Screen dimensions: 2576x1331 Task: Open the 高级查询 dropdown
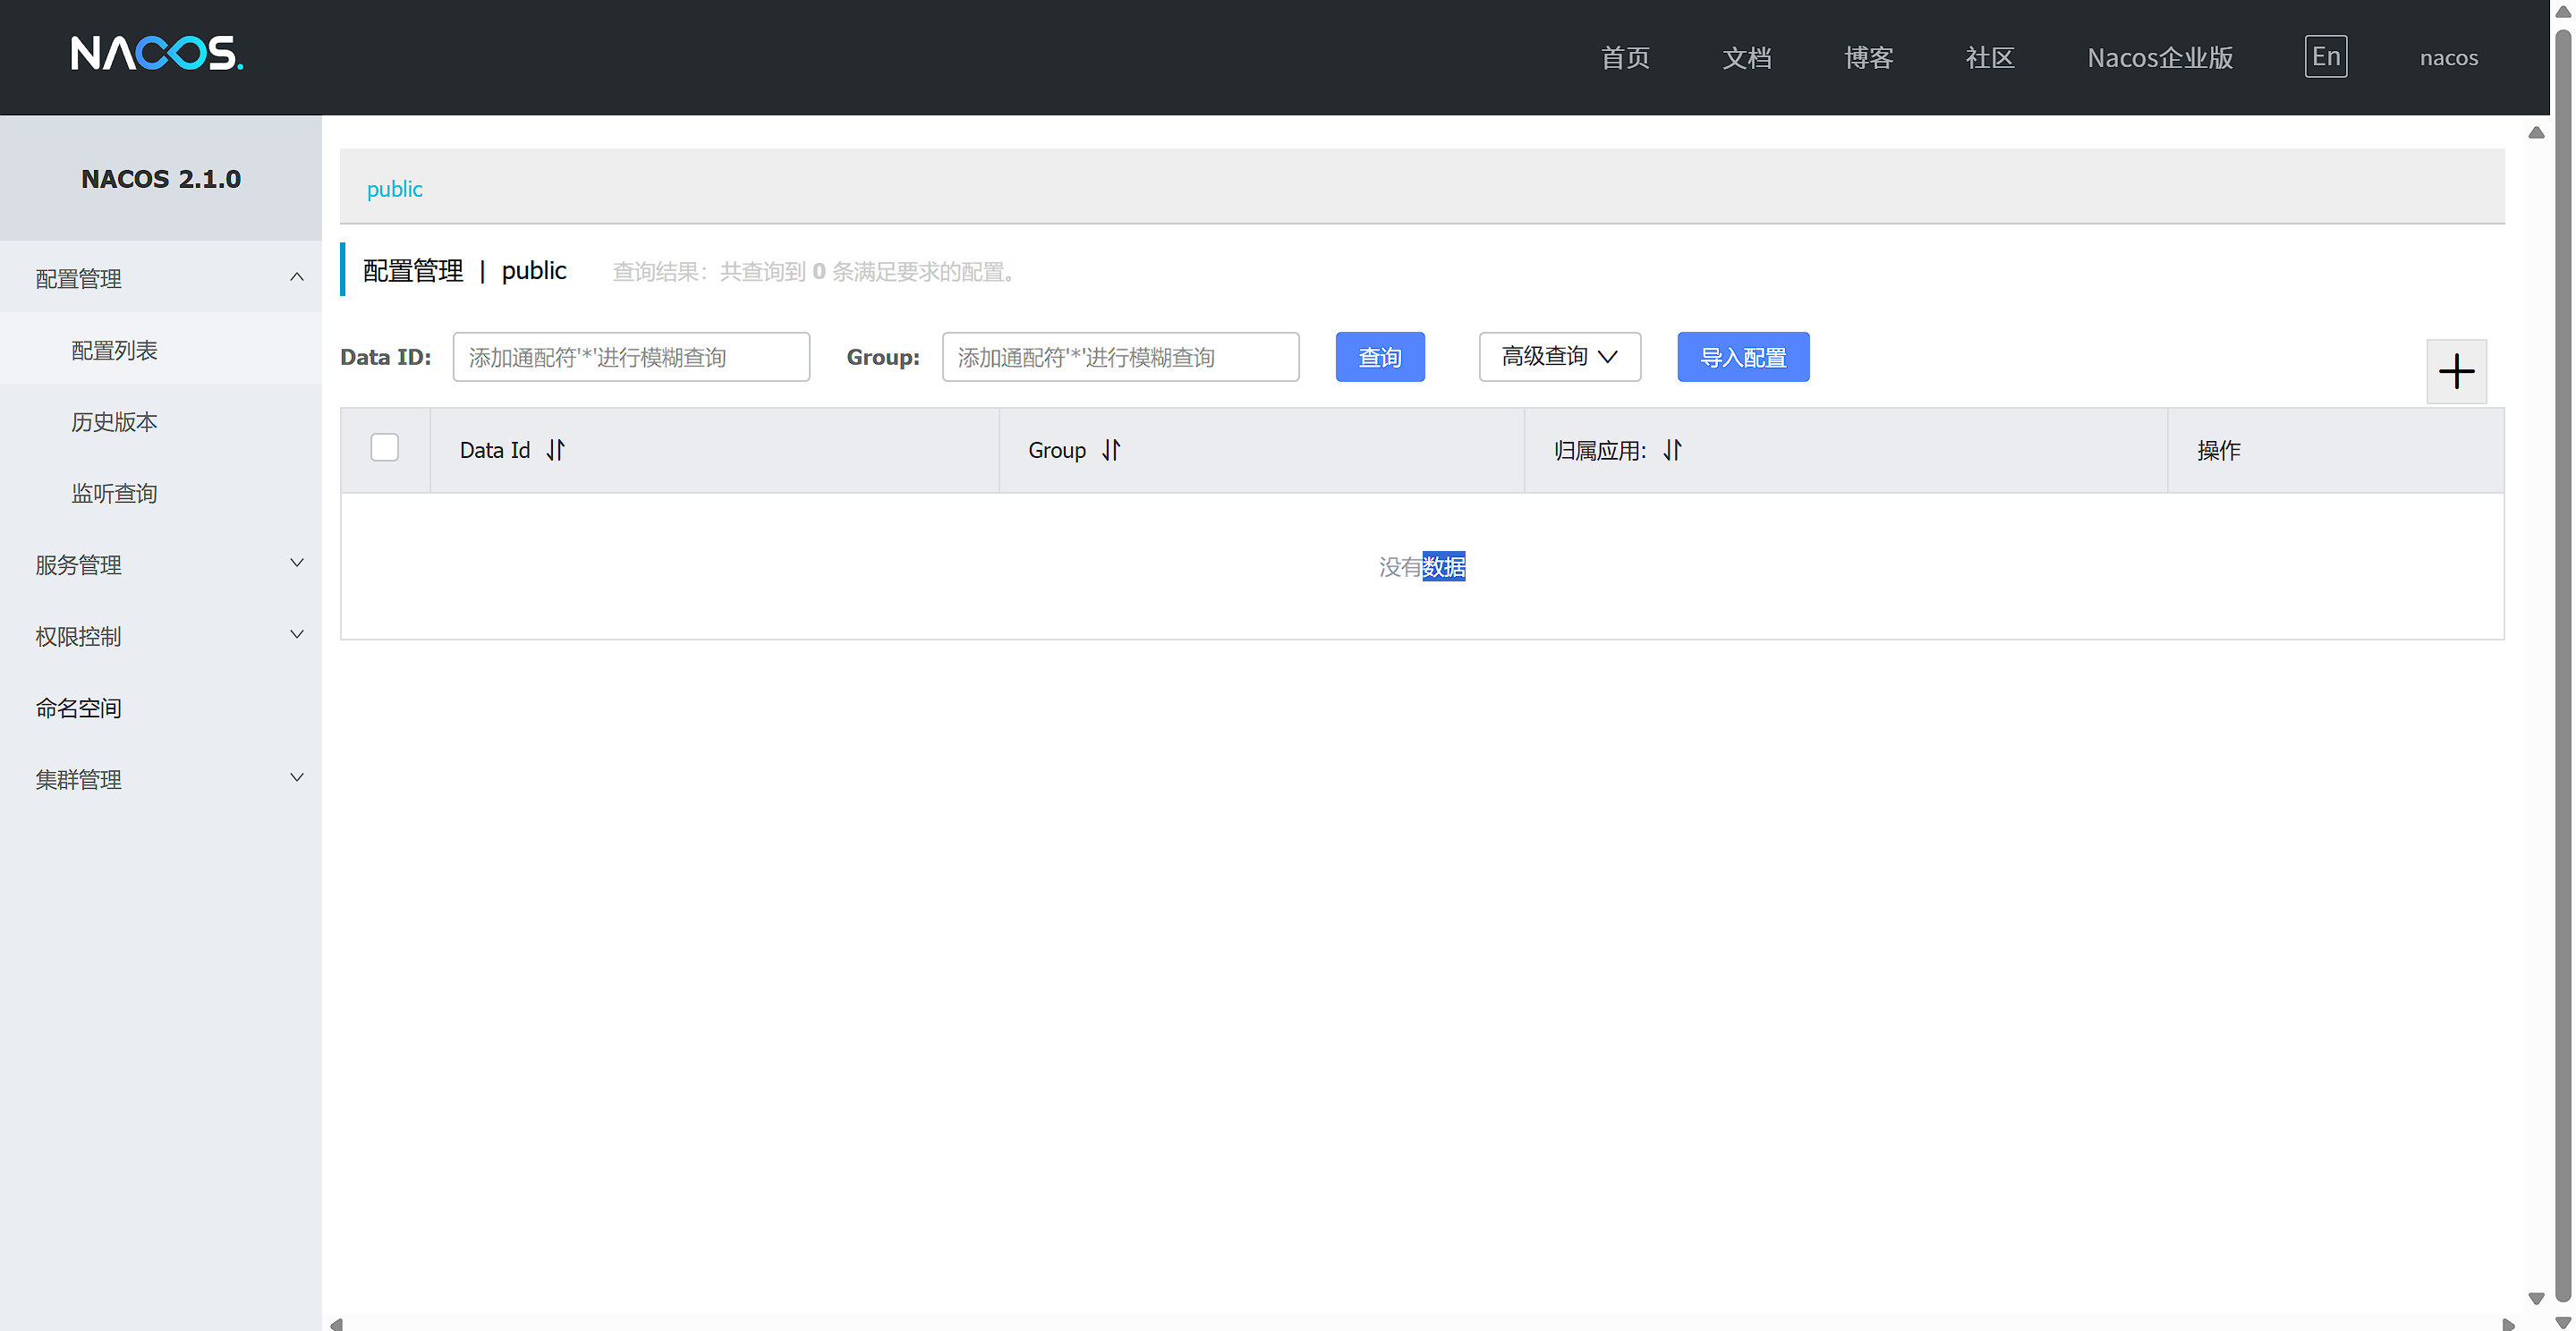[1559, 357]
